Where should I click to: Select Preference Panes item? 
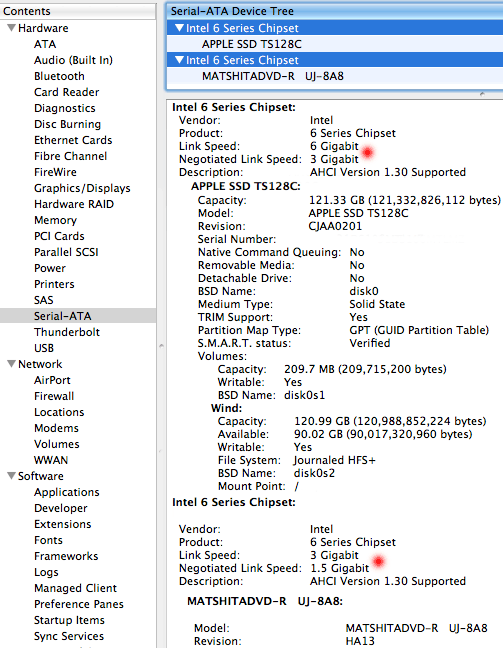(79, 604)
